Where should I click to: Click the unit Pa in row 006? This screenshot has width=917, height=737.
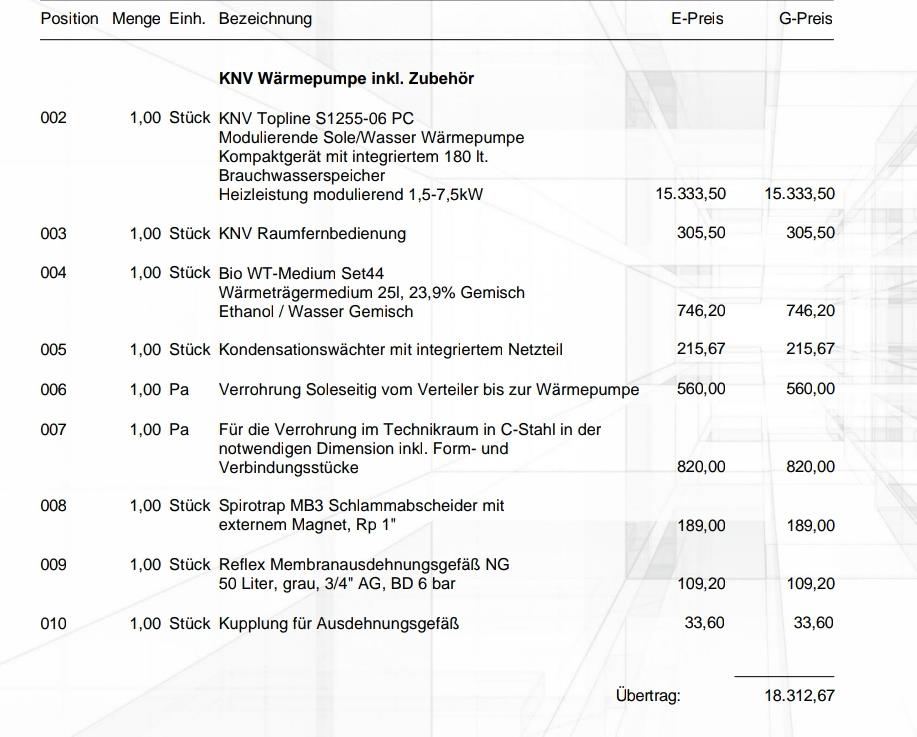[179, 390]
